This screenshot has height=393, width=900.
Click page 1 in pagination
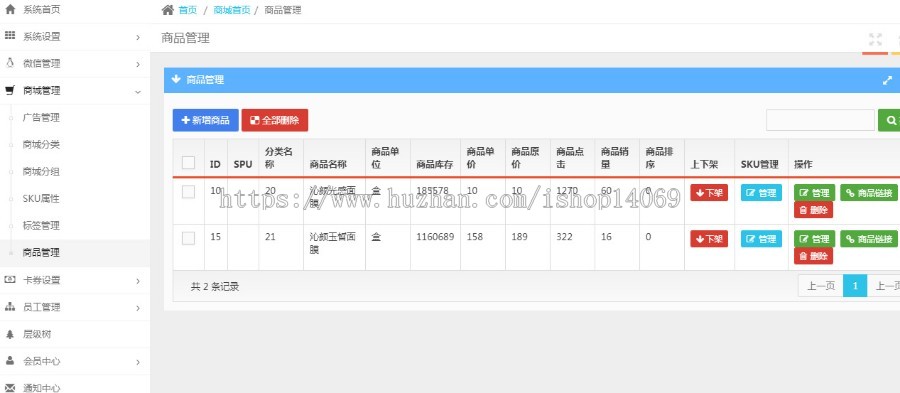[x=855, y=286]
